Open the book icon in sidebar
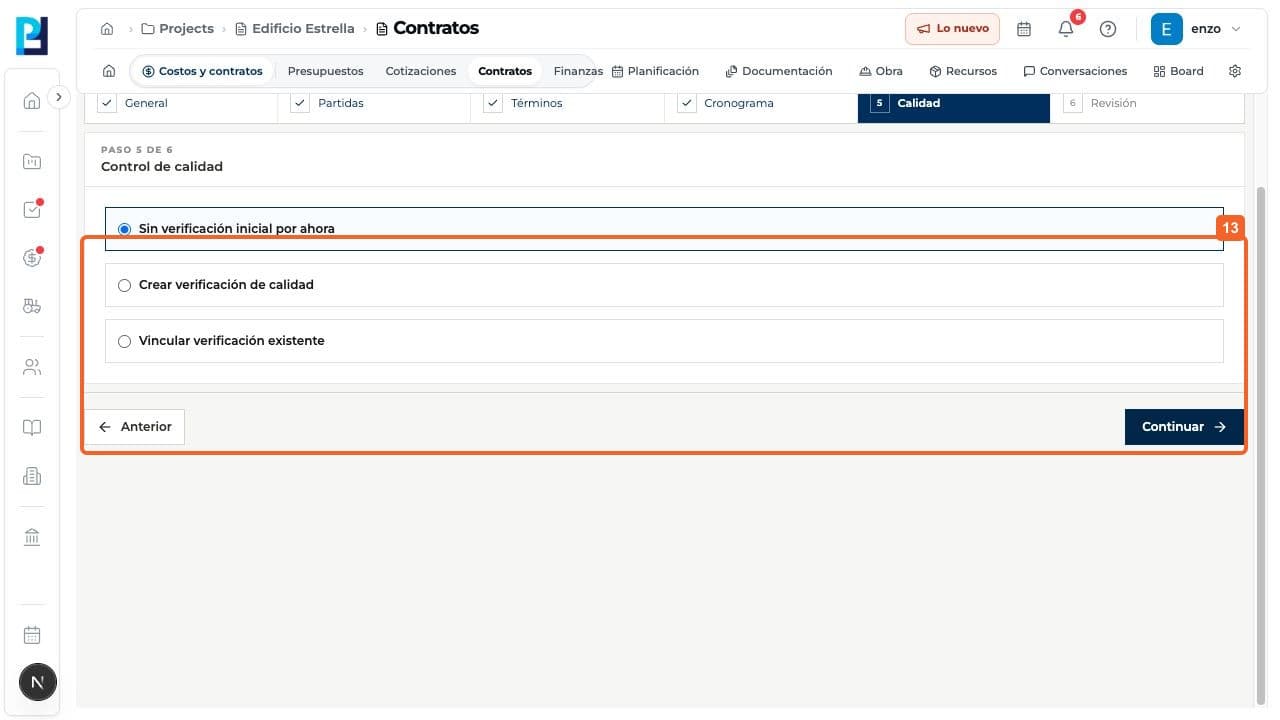1280x720 pixels. pos(32,428)
